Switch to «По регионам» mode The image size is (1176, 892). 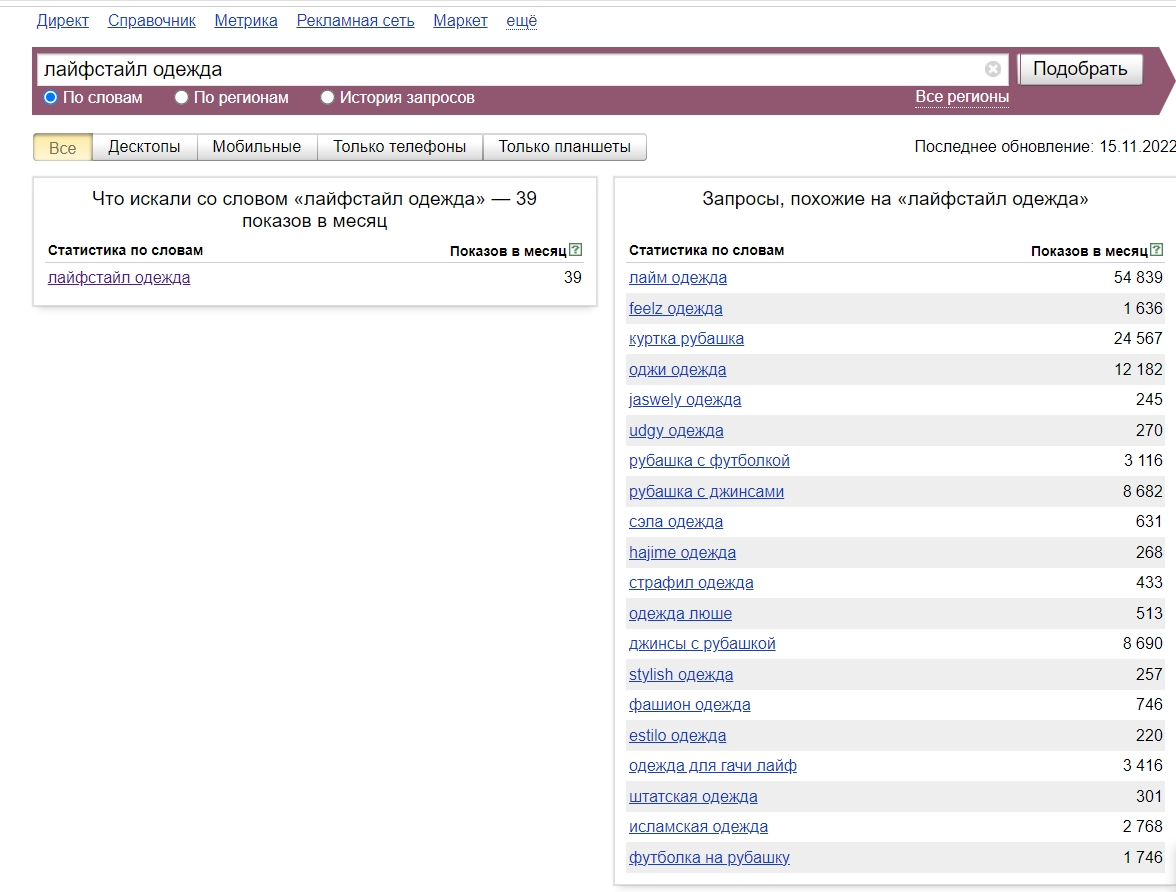pos(181,97)
